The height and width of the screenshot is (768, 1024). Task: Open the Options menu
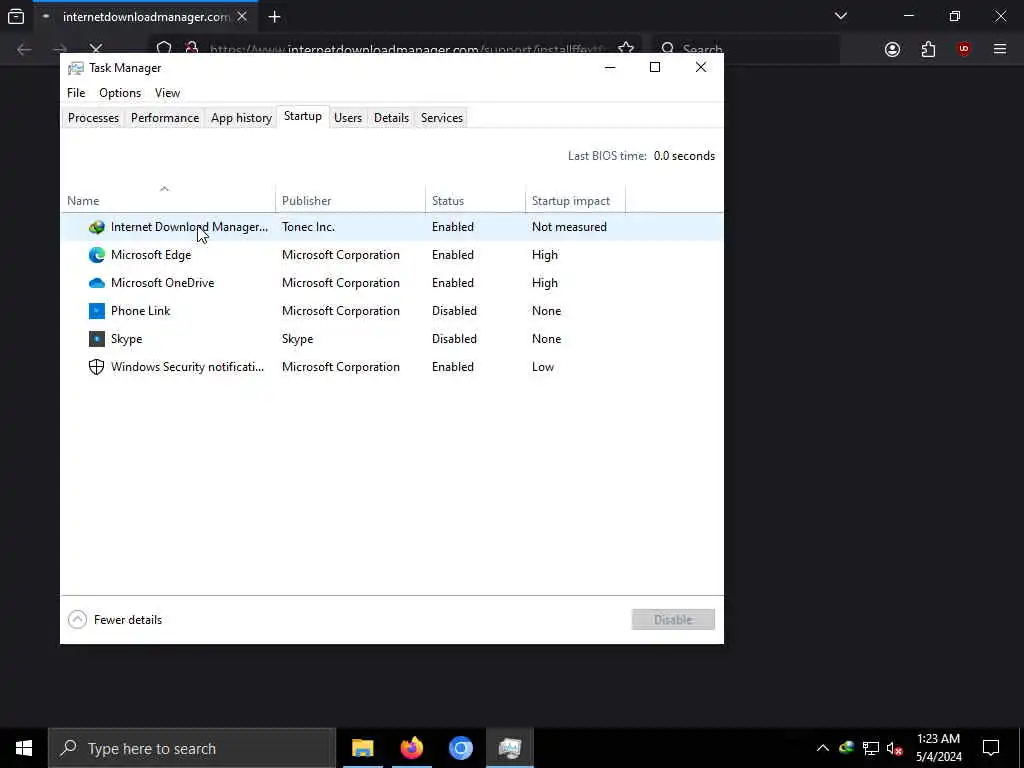pos(120,93)
